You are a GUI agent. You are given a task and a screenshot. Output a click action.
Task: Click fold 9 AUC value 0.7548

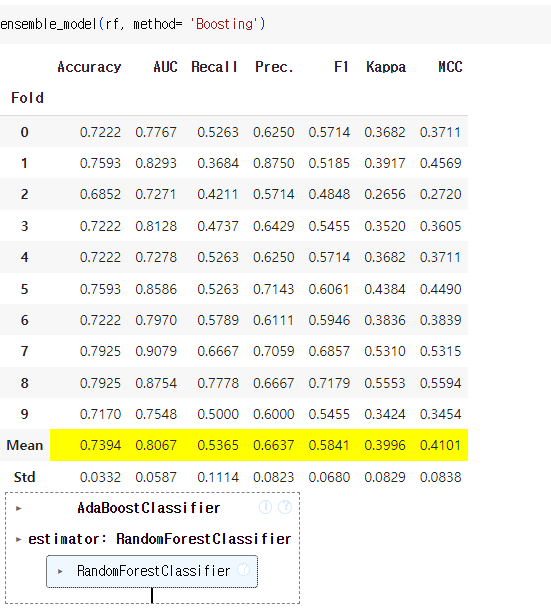[x=156, y=414]
